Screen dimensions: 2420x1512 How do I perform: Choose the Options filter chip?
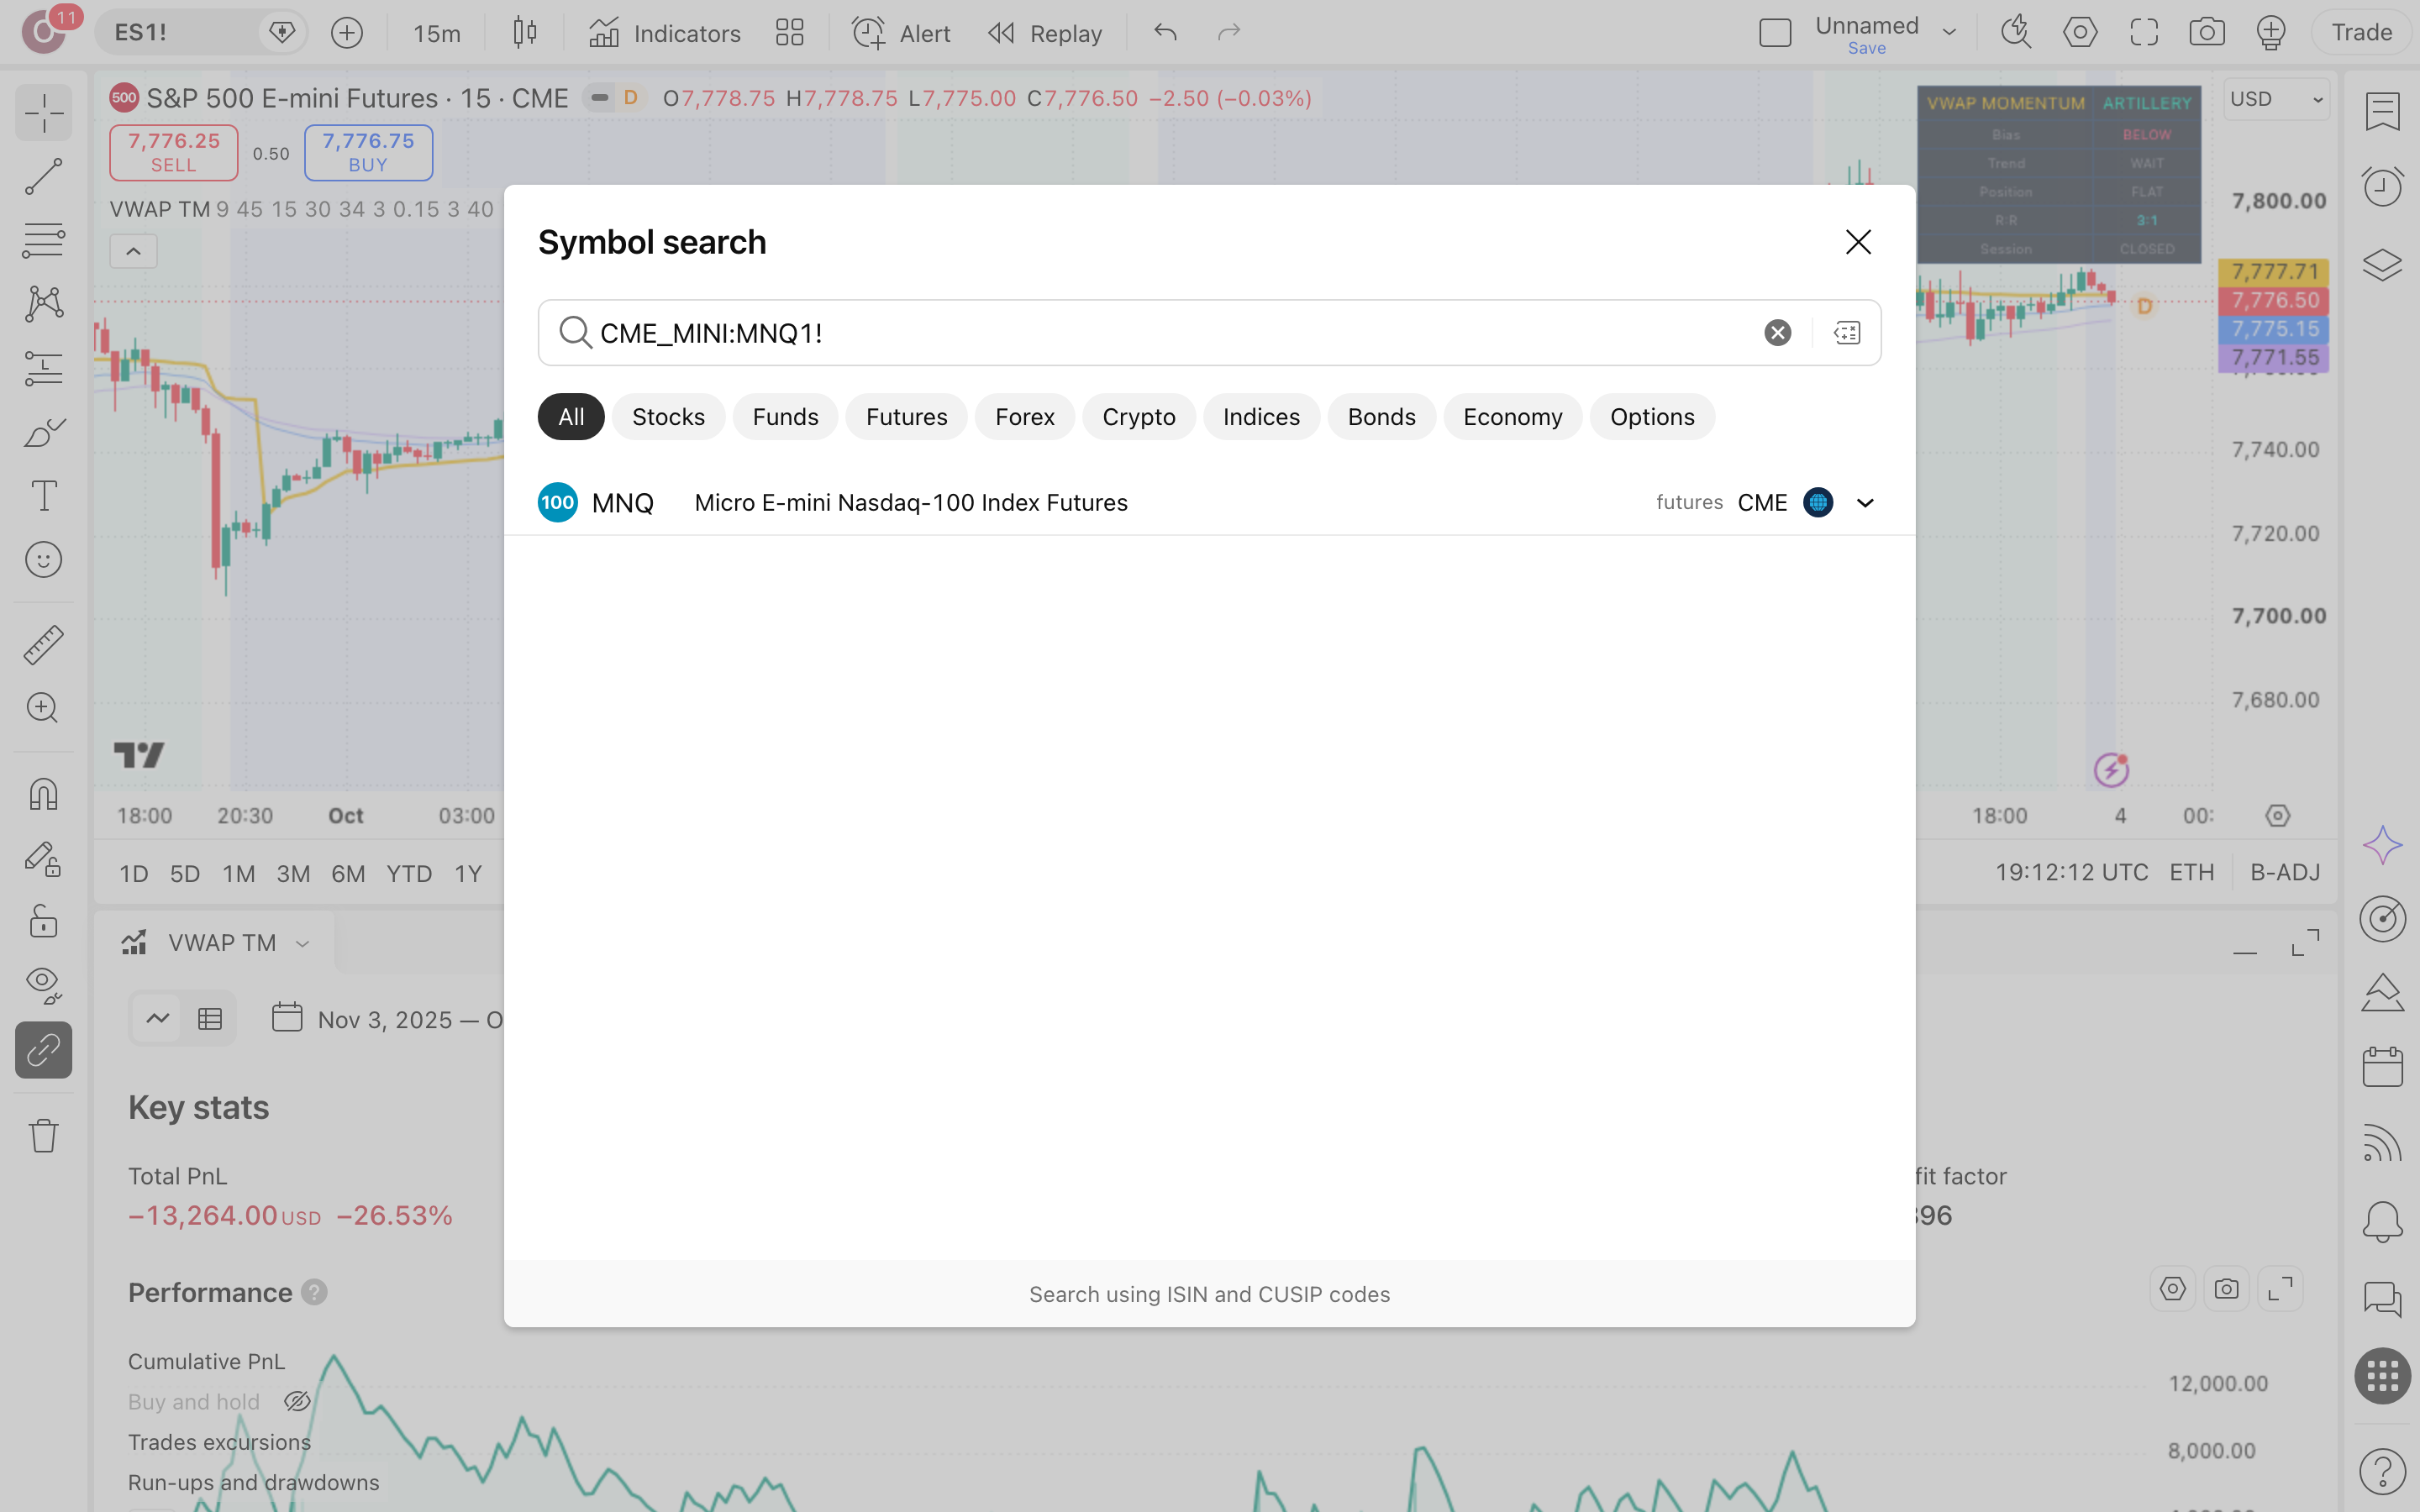(x=1652, y=417)
